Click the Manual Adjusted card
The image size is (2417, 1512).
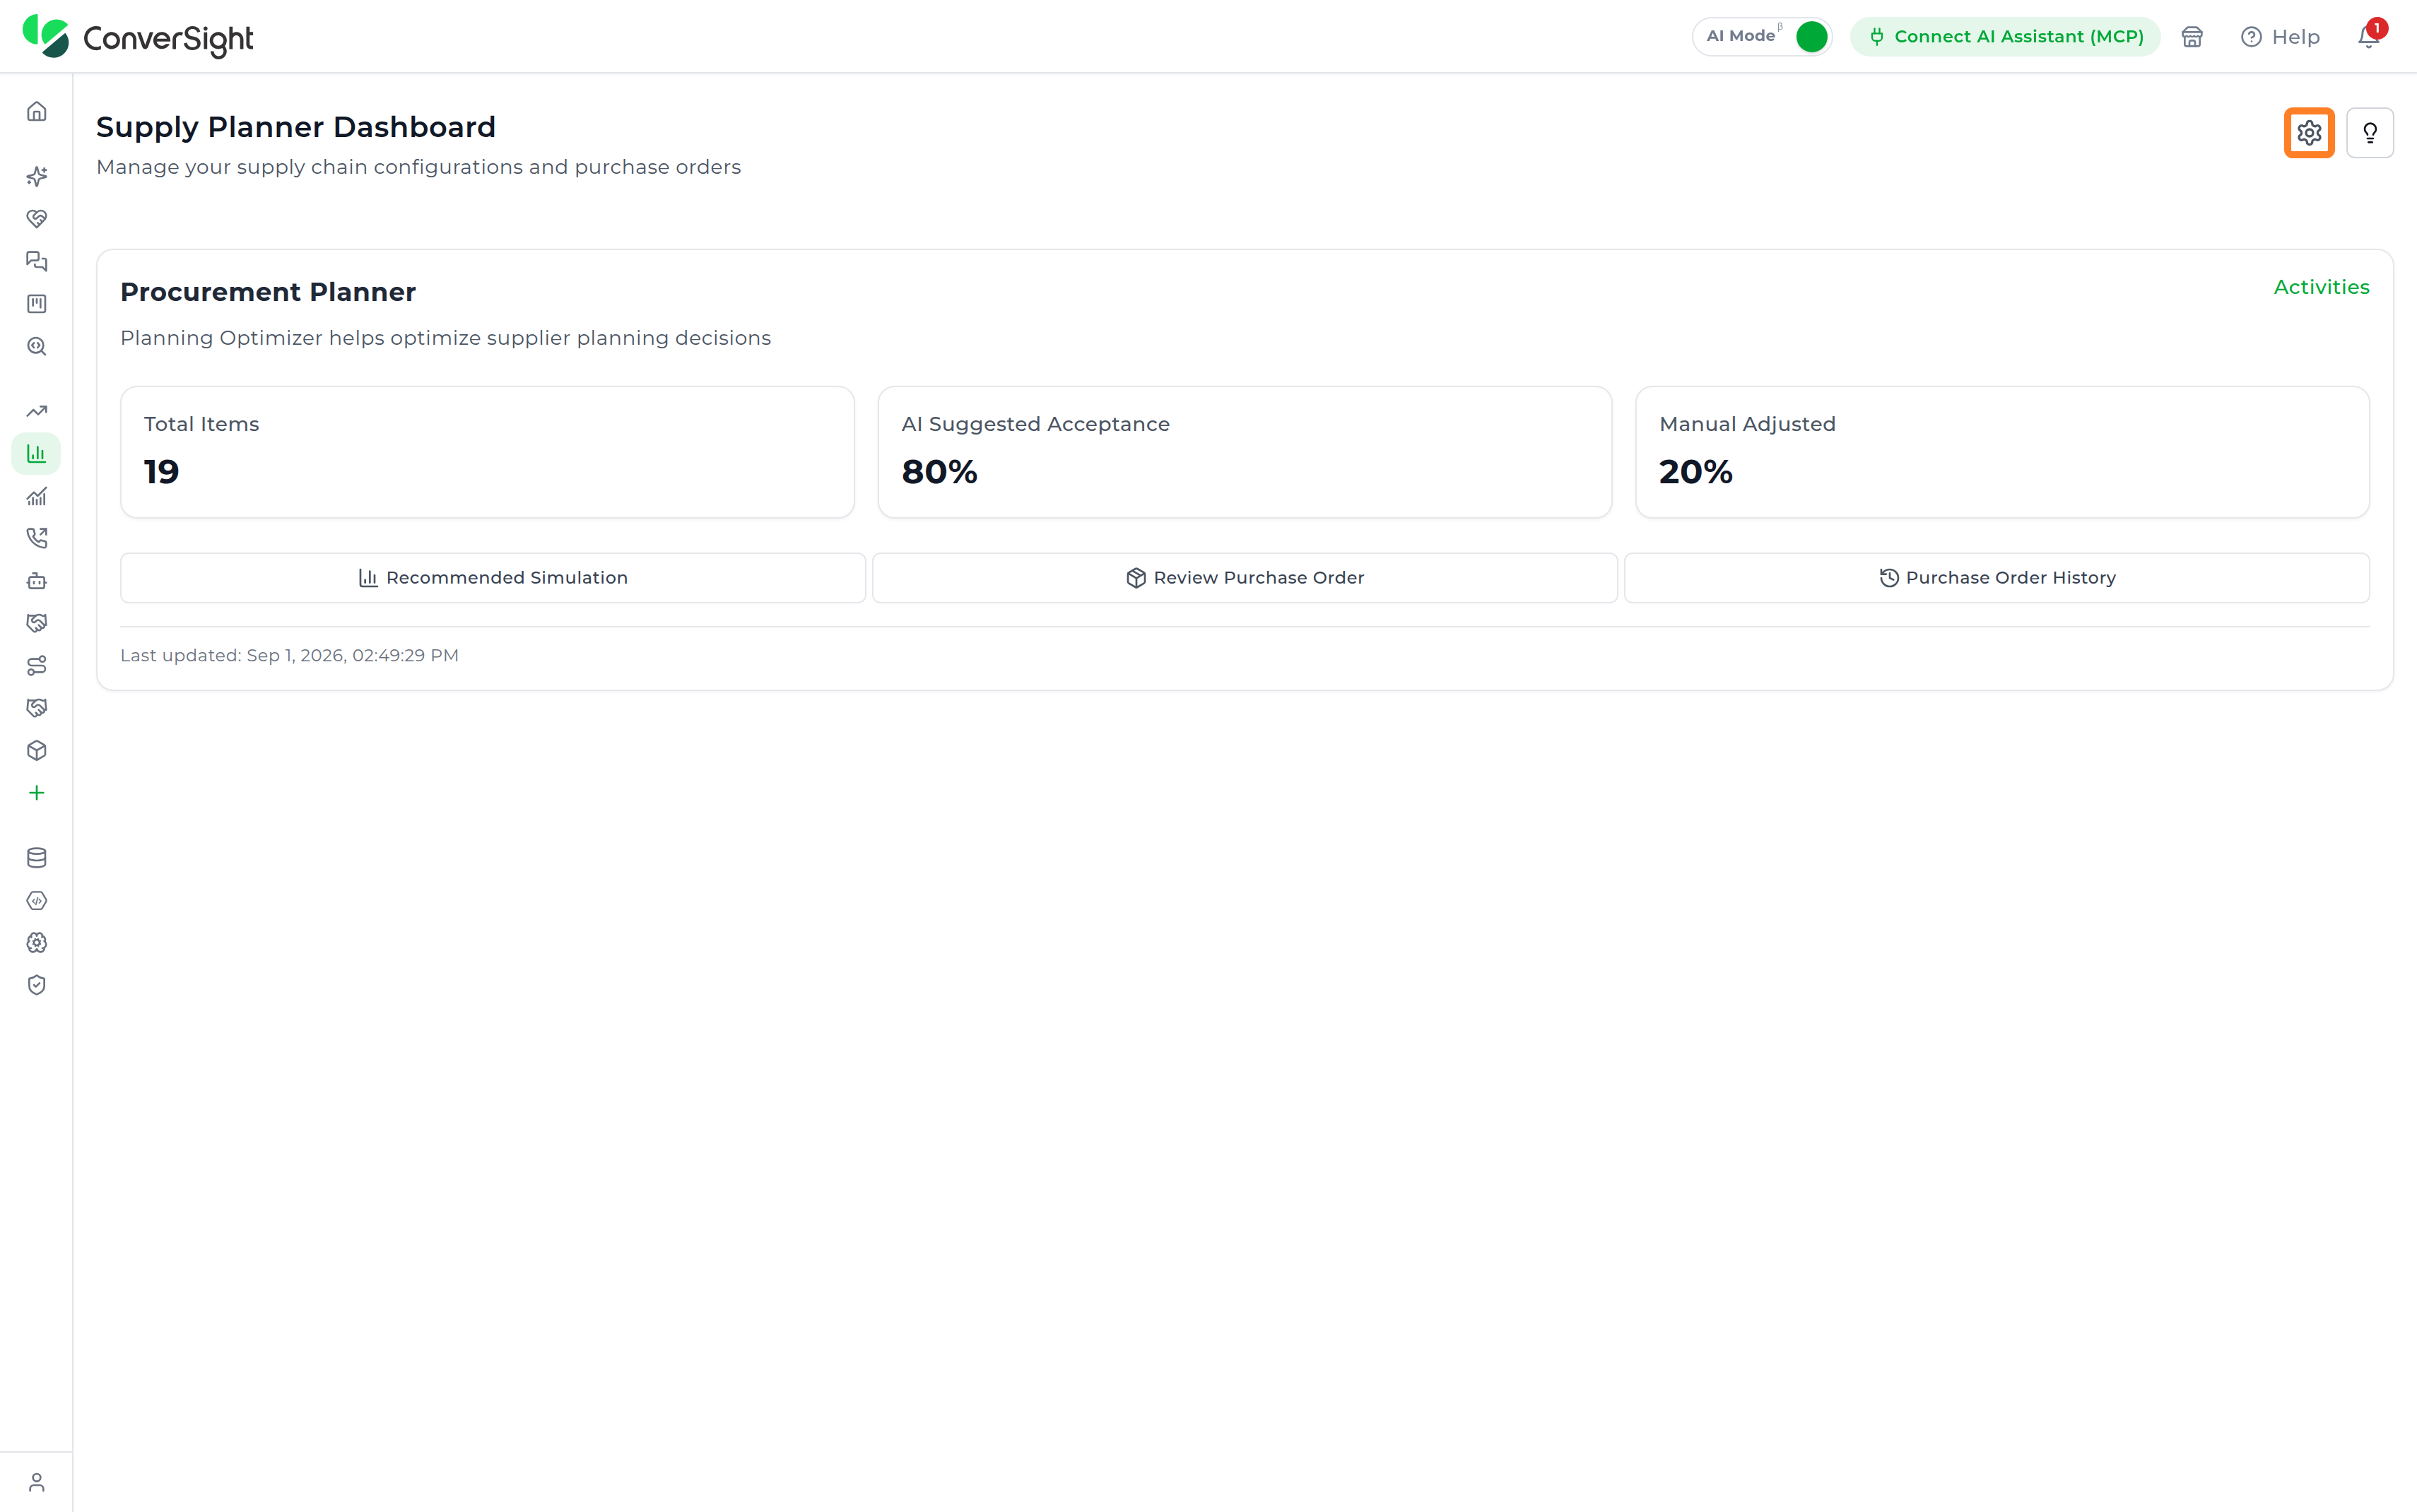(2002, 452)
